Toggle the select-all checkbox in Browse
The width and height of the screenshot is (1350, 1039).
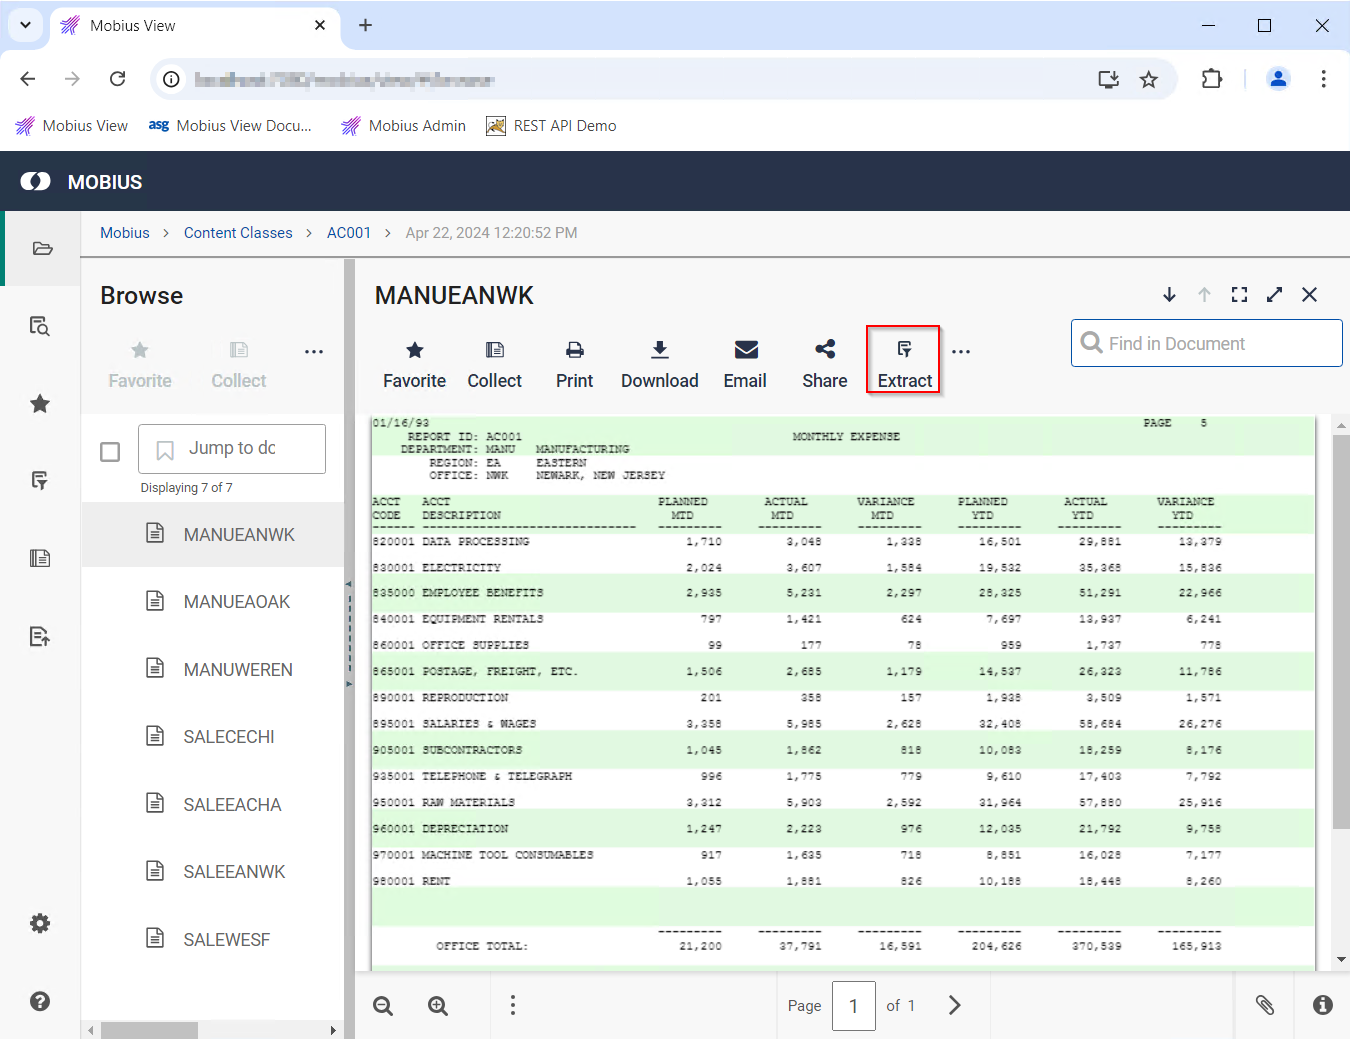[x=110, y=452]
